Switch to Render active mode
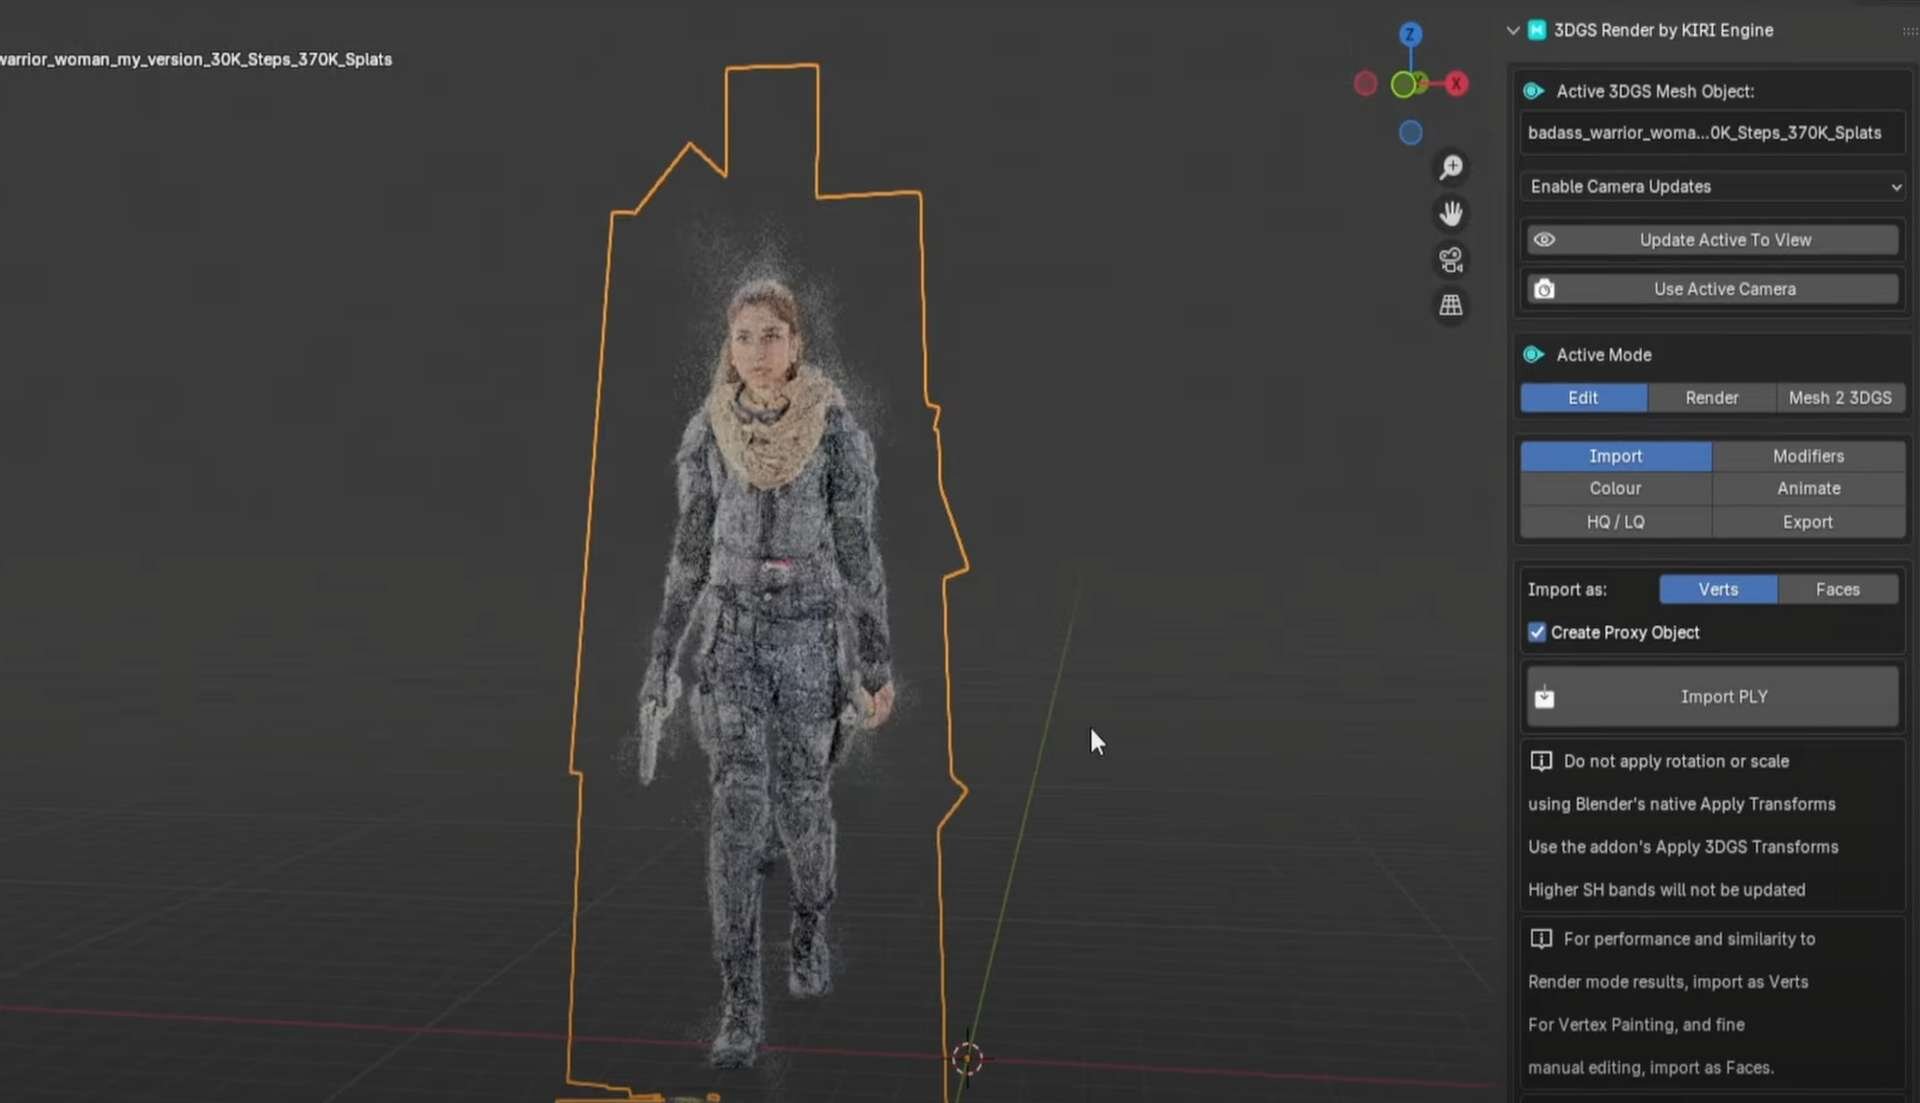The width and height of the screenshot is (1920, 1103). pos(1711,397)
